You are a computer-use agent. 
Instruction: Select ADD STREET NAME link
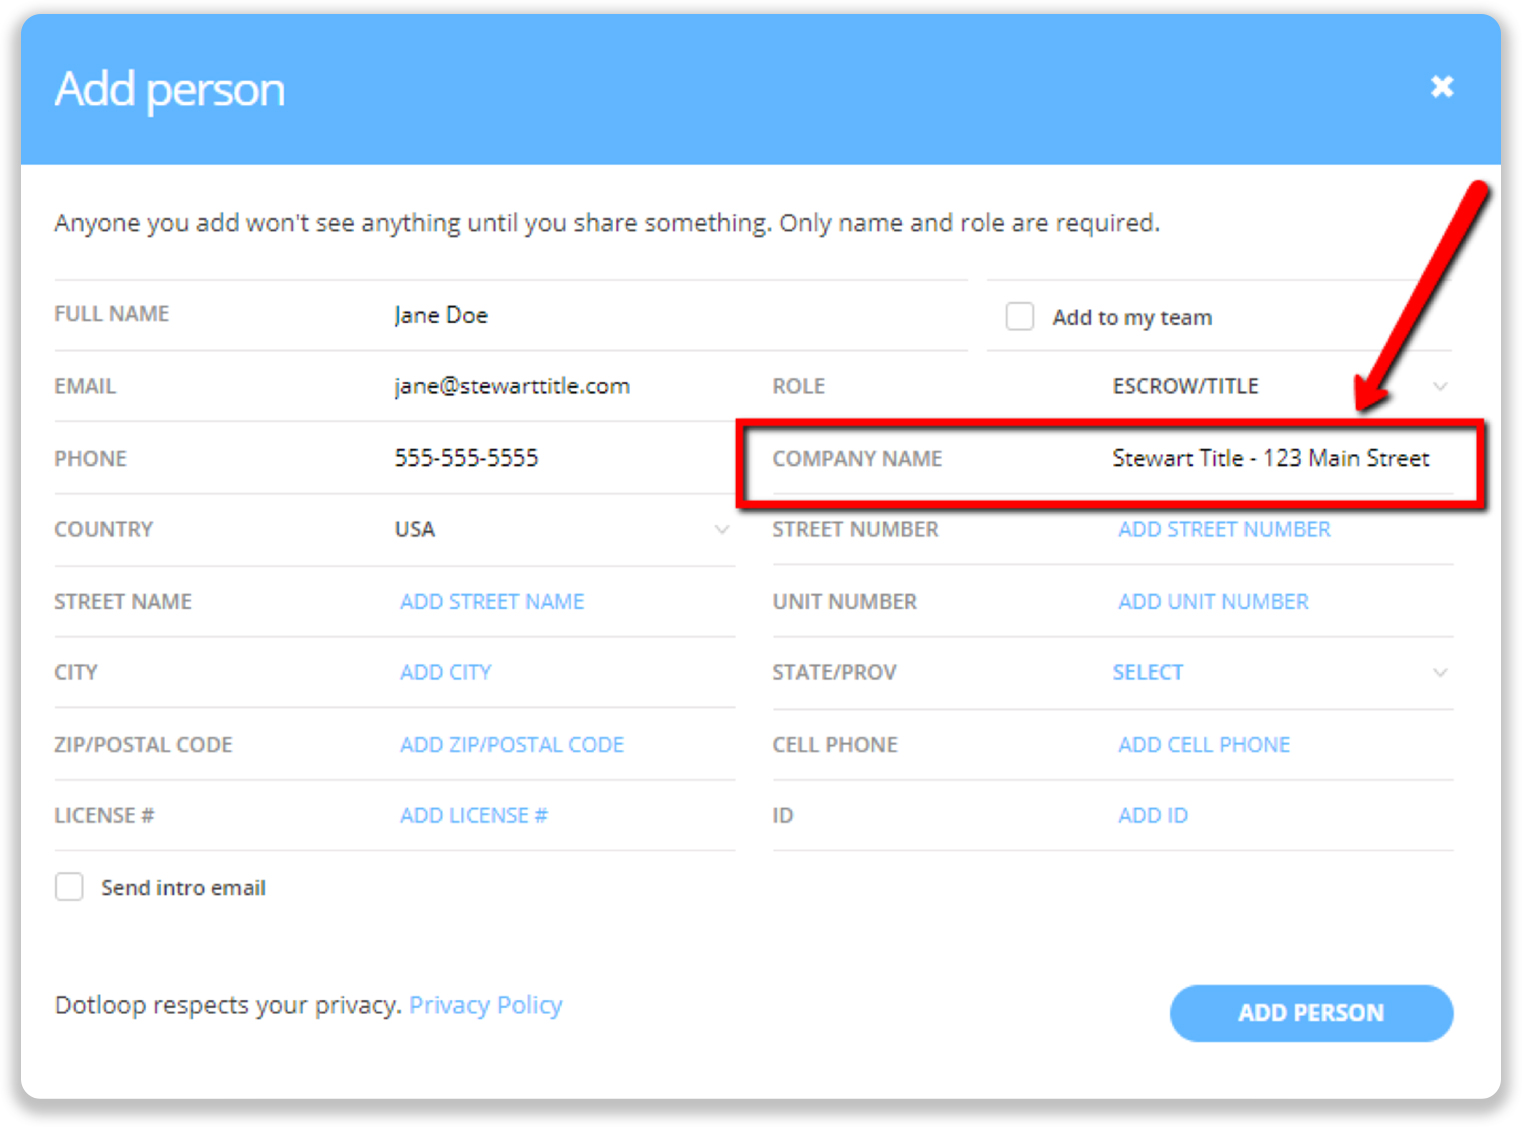pos(492,601)
